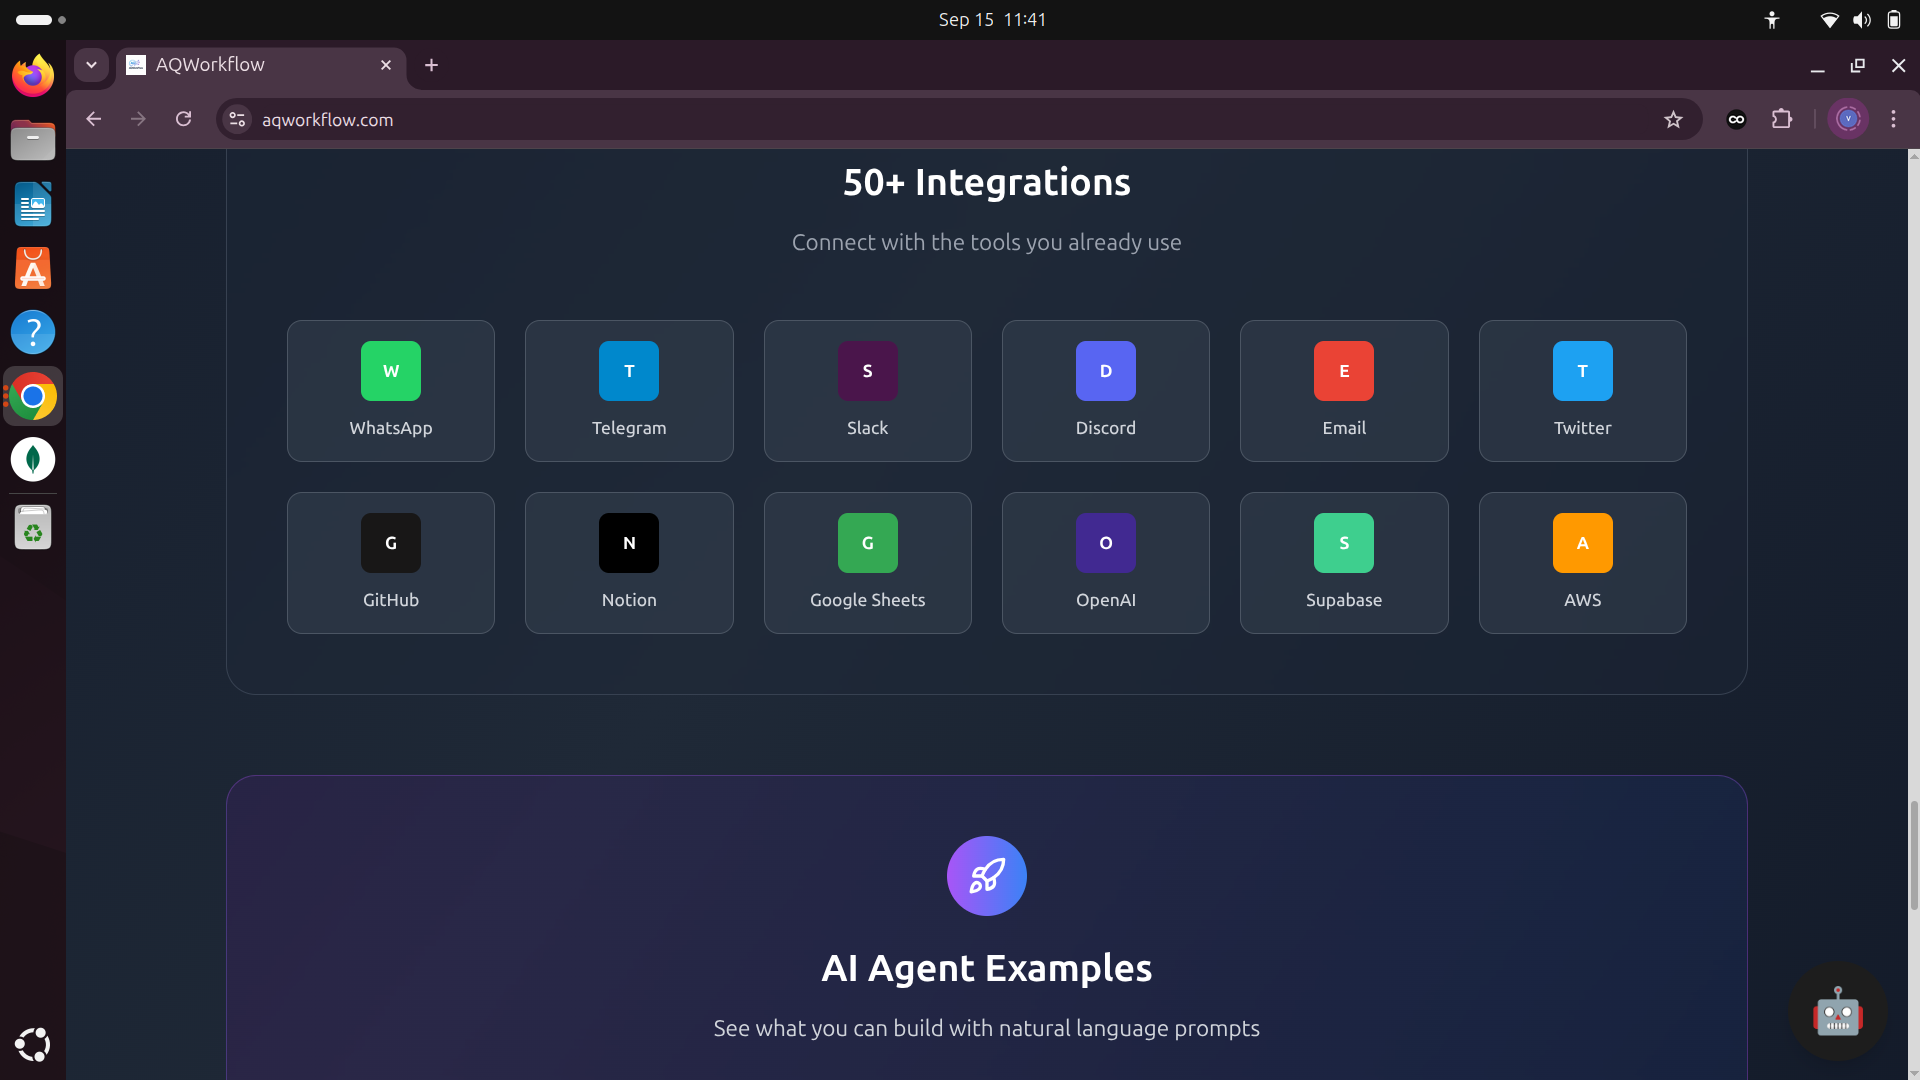Show applications via the Ubuntu logo
Image resolution: width=1920 pixels, height=1080 pixels.
33,1044
